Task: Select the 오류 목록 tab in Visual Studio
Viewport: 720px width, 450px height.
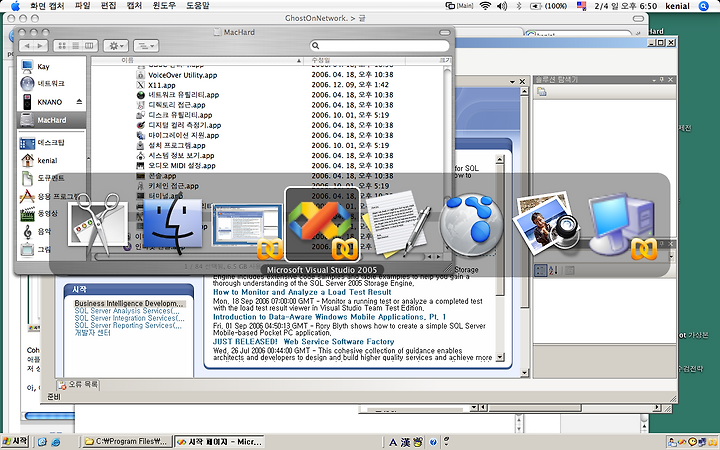Action: (78, 385)
